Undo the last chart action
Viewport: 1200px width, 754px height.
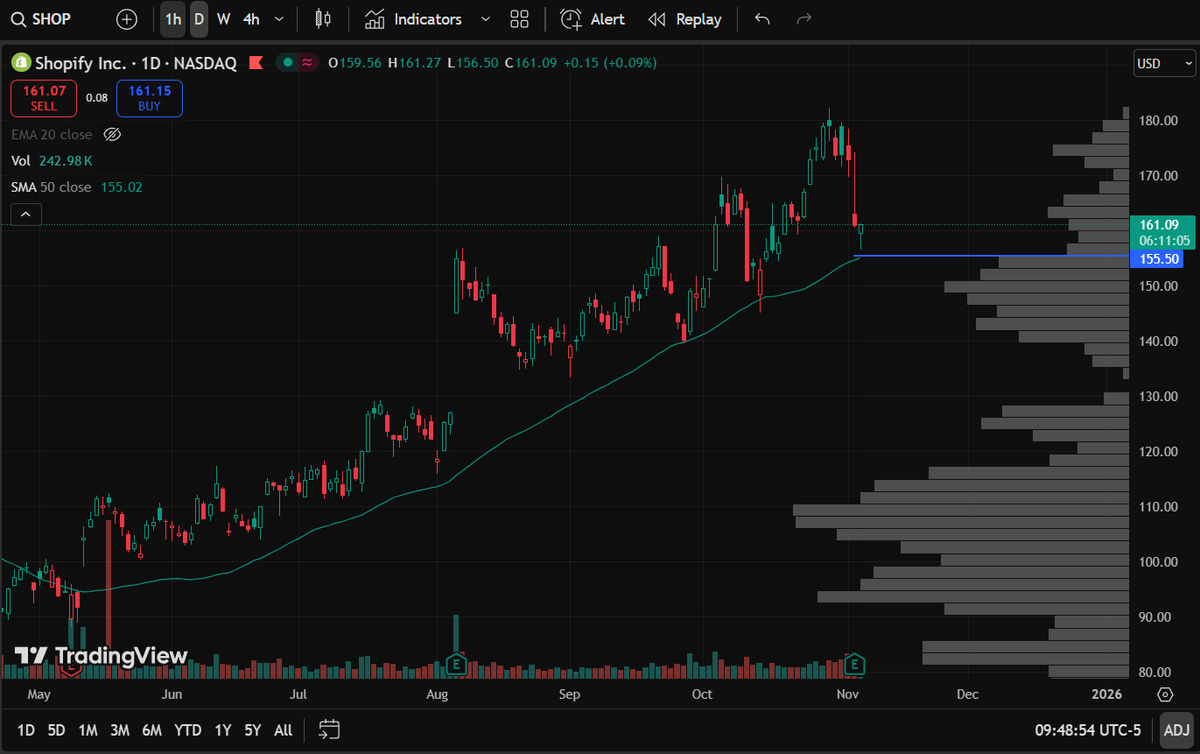pyautogui.click(x=763, y=19)
